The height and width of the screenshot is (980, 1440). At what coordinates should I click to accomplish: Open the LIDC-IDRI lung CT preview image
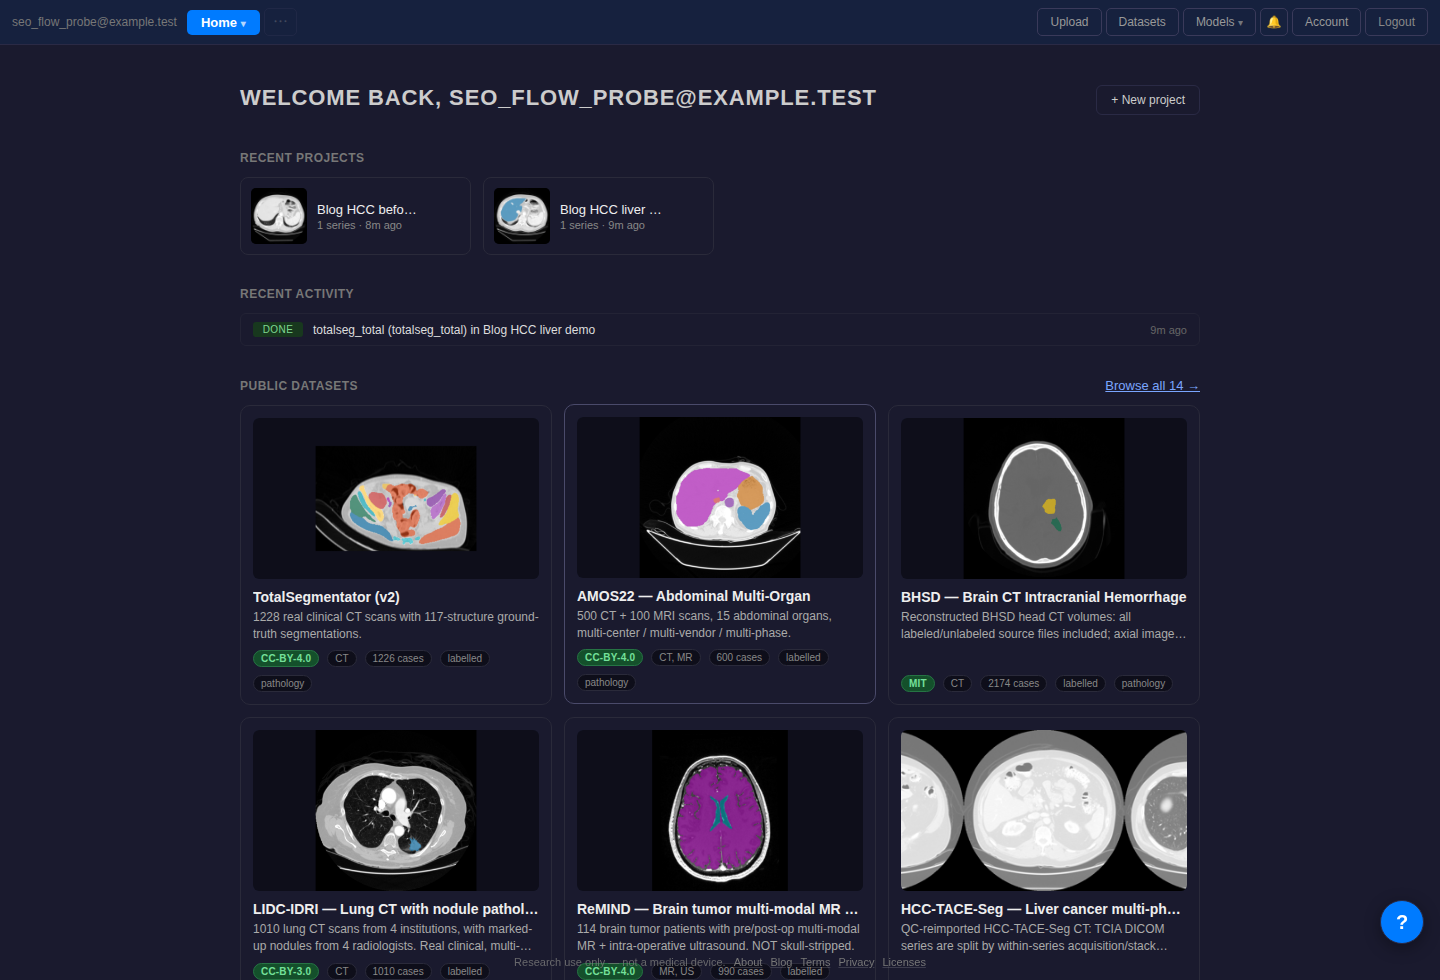pos(396,810)
